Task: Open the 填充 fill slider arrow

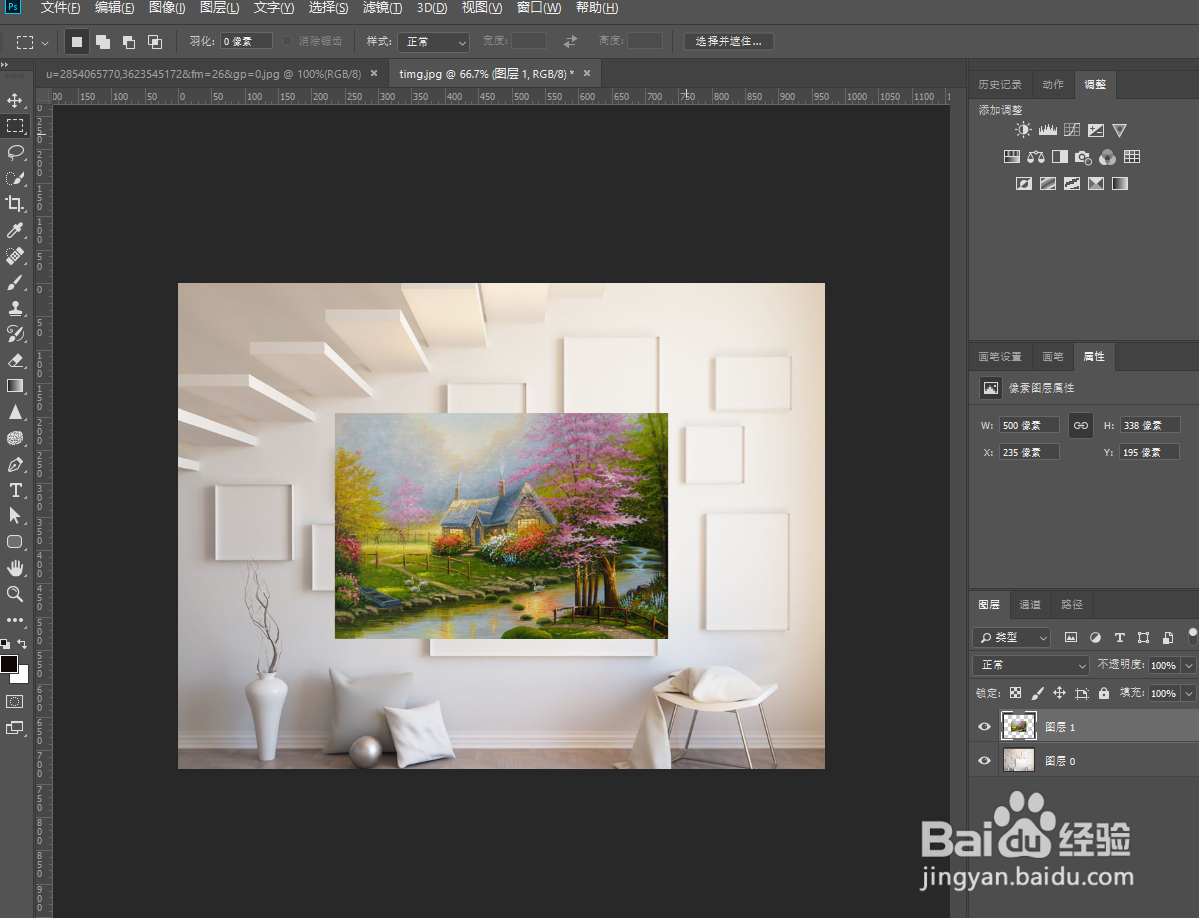Action: tap(1188, 693)
